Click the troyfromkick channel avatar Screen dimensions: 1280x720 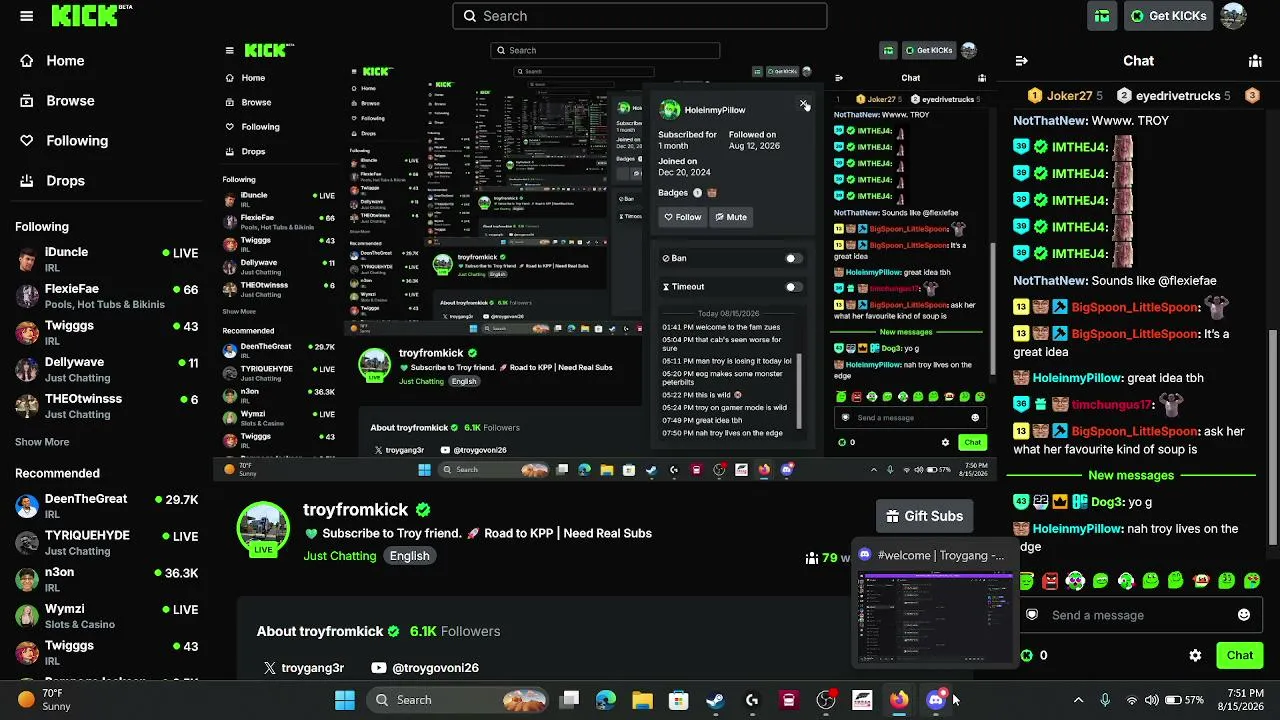[x=263, y=527]
